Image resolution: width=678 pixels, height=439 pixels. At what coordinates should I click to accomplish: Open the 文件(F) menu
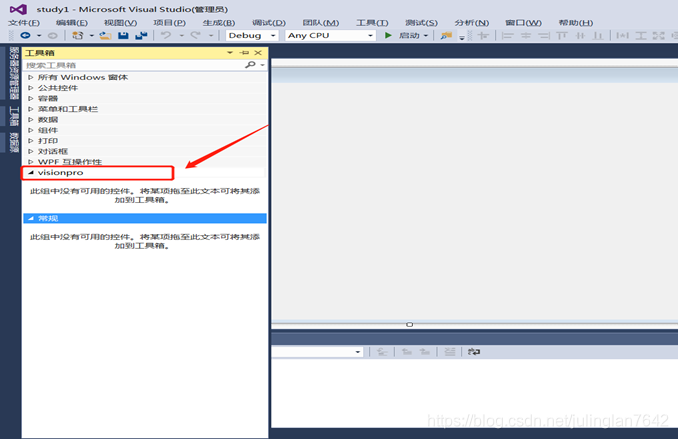click(24, 22)
